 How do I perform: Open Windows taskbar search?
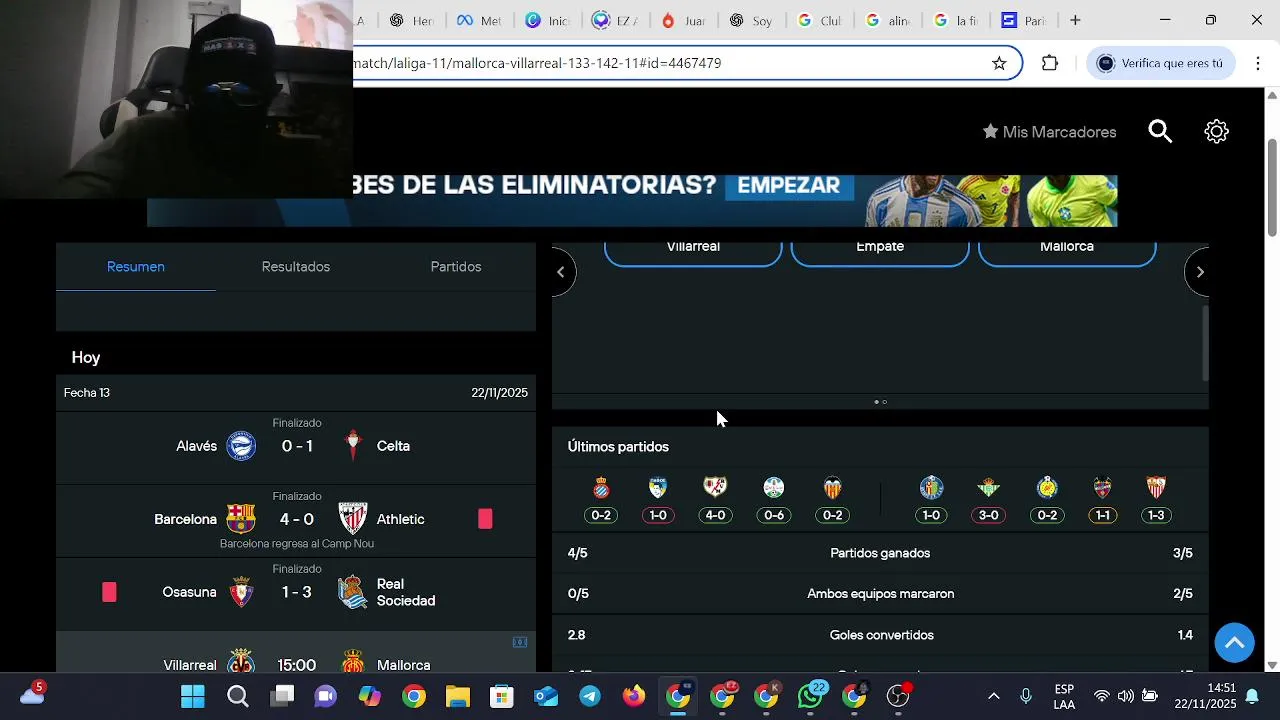tap(237, 696)
